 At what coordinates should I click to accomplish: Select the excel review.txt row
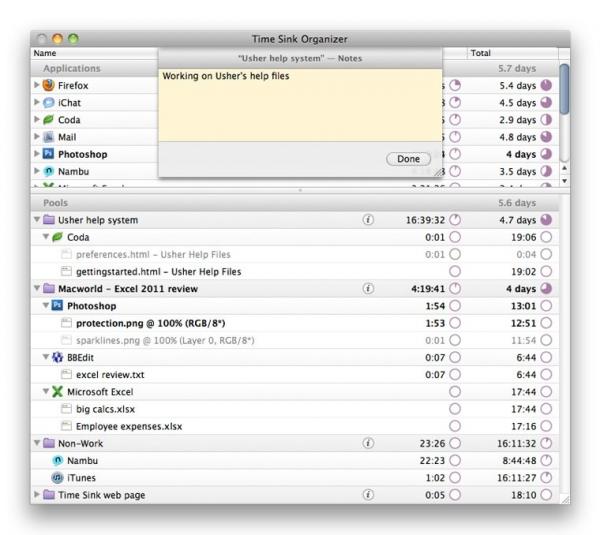(295, 374)
